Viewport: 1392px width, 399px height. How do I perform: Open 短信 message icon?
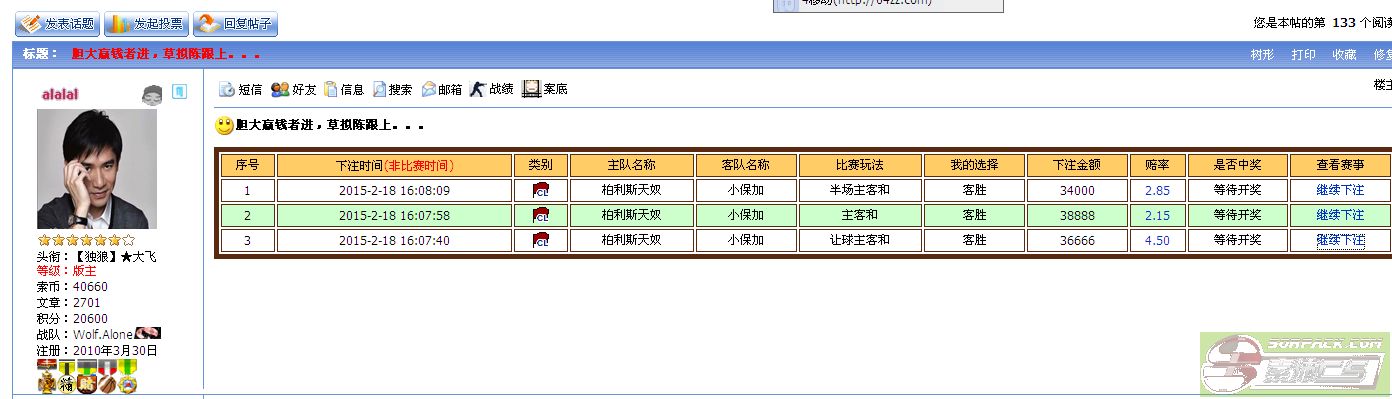[241, 89]
